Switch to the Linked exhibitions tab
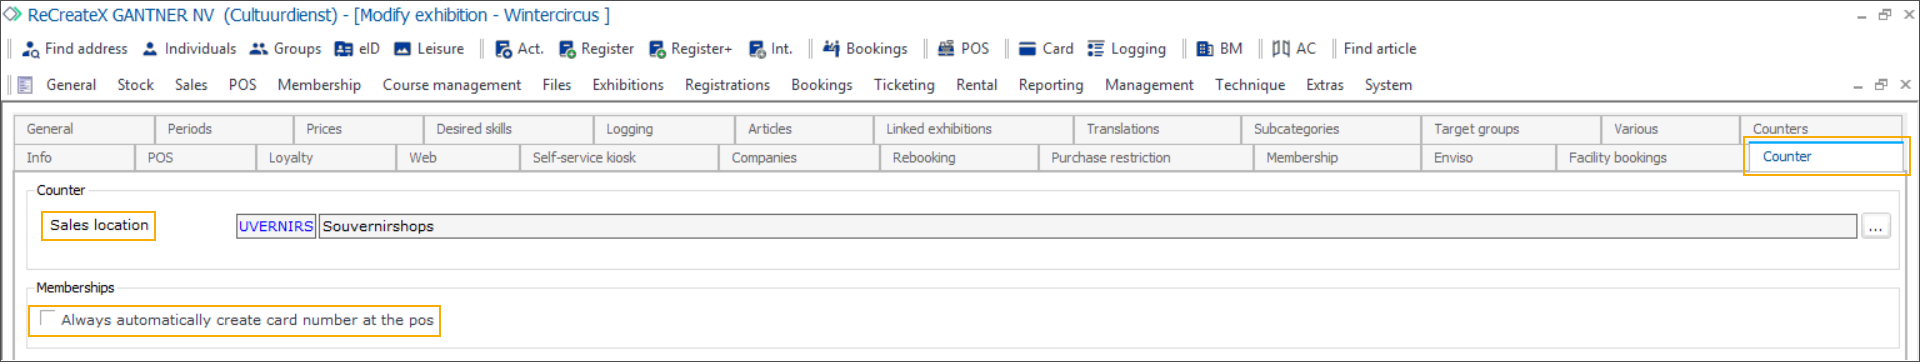1920x362 pixels. pyautogui.click(x=973, y=129)
